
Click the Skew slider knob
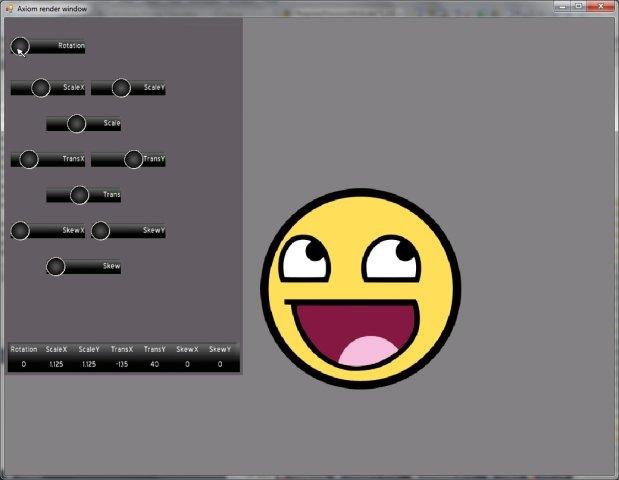coord(56,266)
